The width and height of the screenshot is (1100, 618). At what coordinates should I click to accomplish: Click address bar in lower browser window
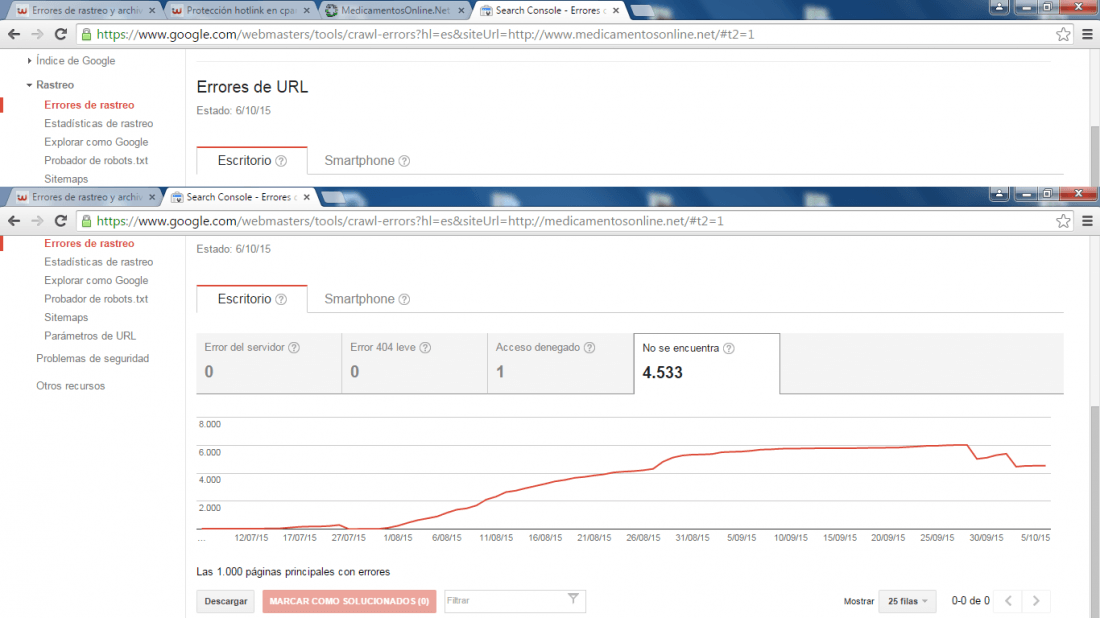(575, 221)
